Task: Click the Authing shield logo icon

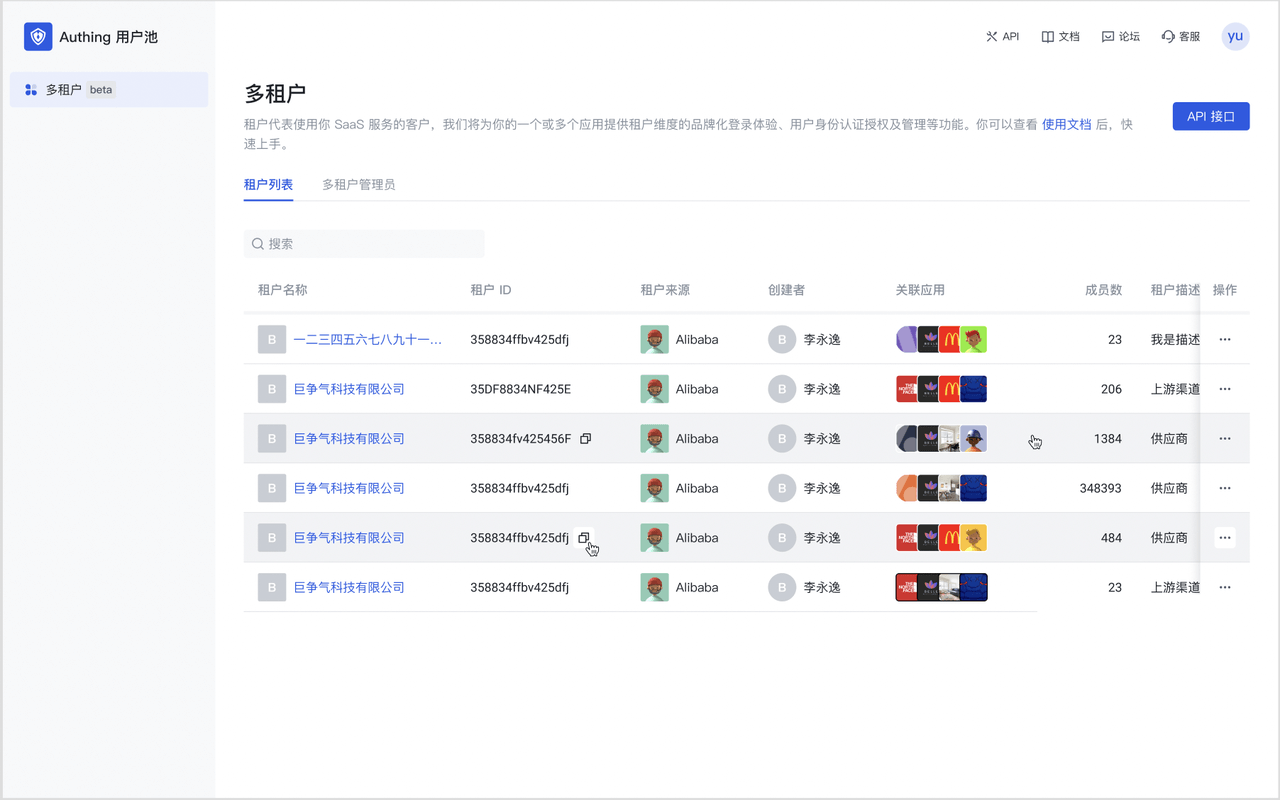Action: click(x=38, y=37)
